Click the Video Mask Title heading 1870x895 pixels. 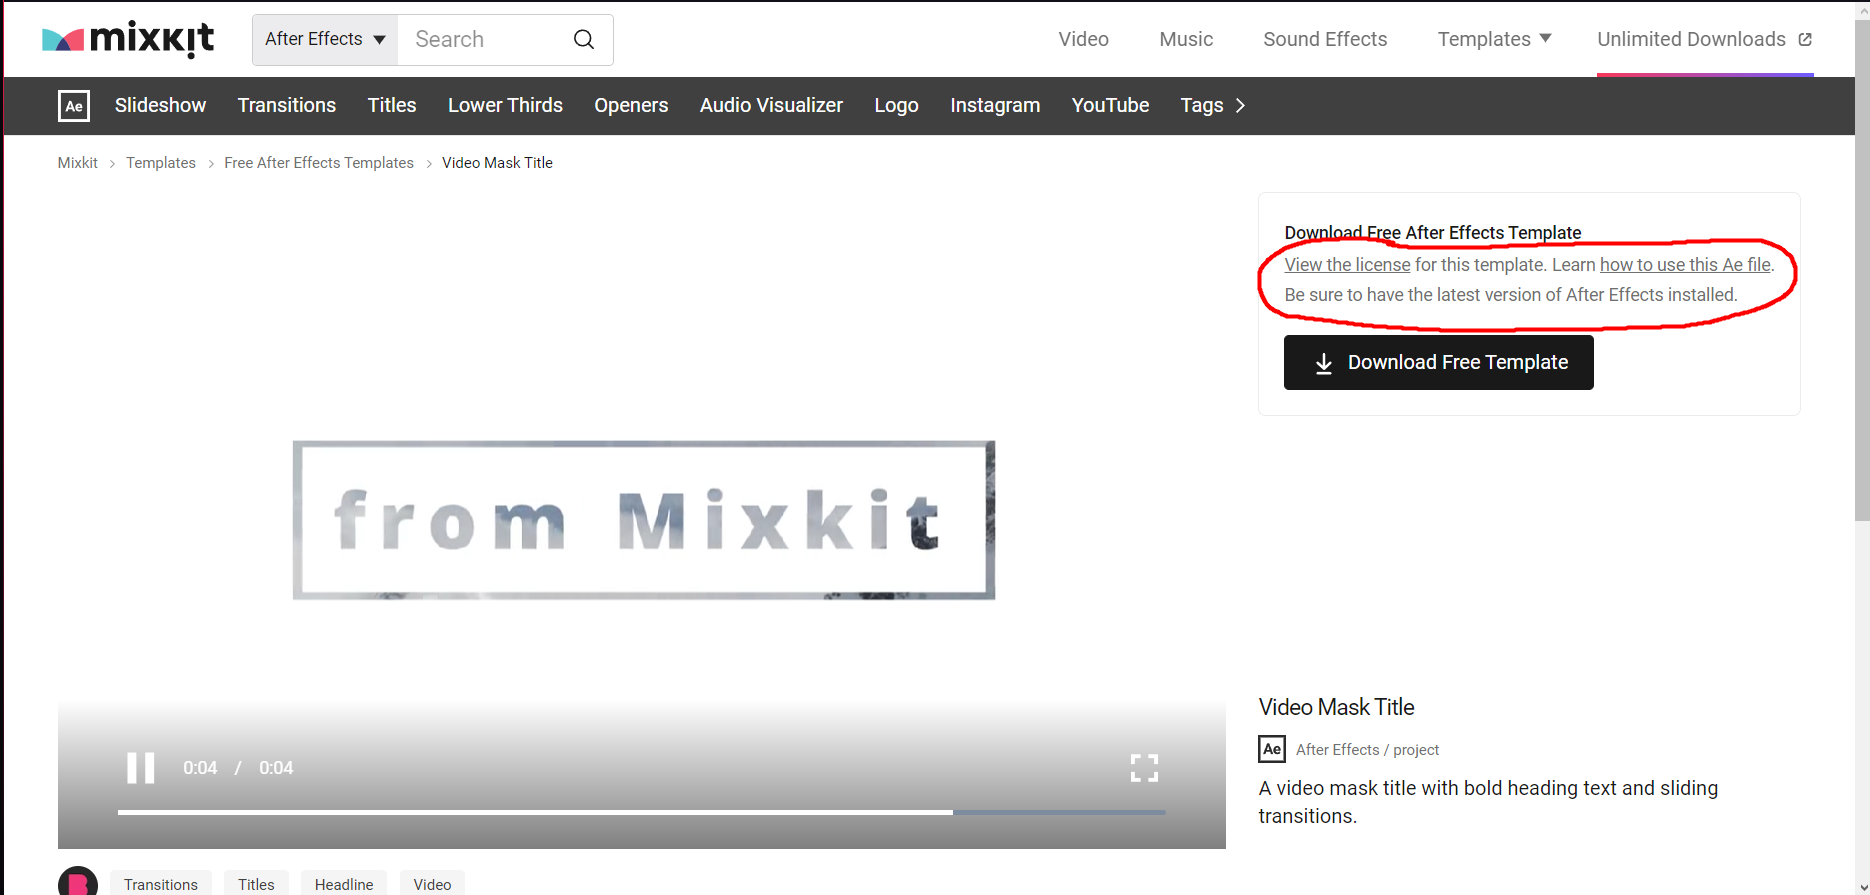pyautogui.click(x=1336, y=707)
